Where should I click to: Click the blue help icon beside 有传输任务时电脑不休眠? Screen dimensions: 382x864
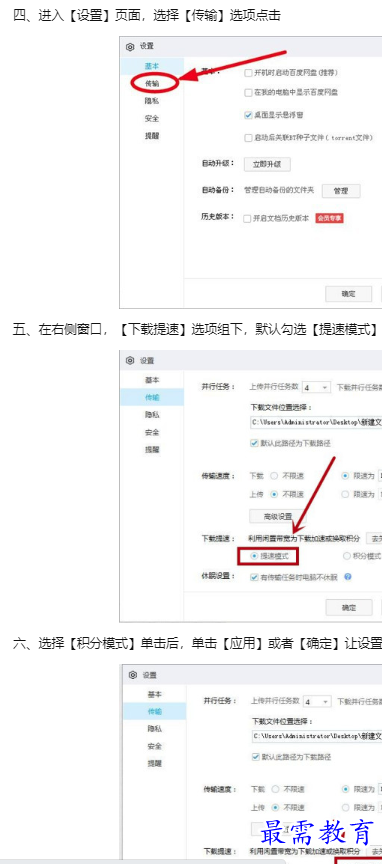348,577
